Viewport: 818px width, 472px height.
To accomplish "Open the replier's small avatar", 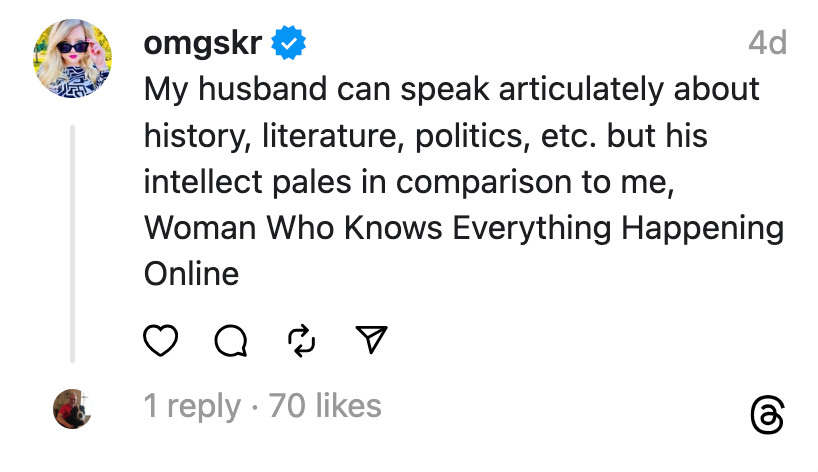I will 72,408.
